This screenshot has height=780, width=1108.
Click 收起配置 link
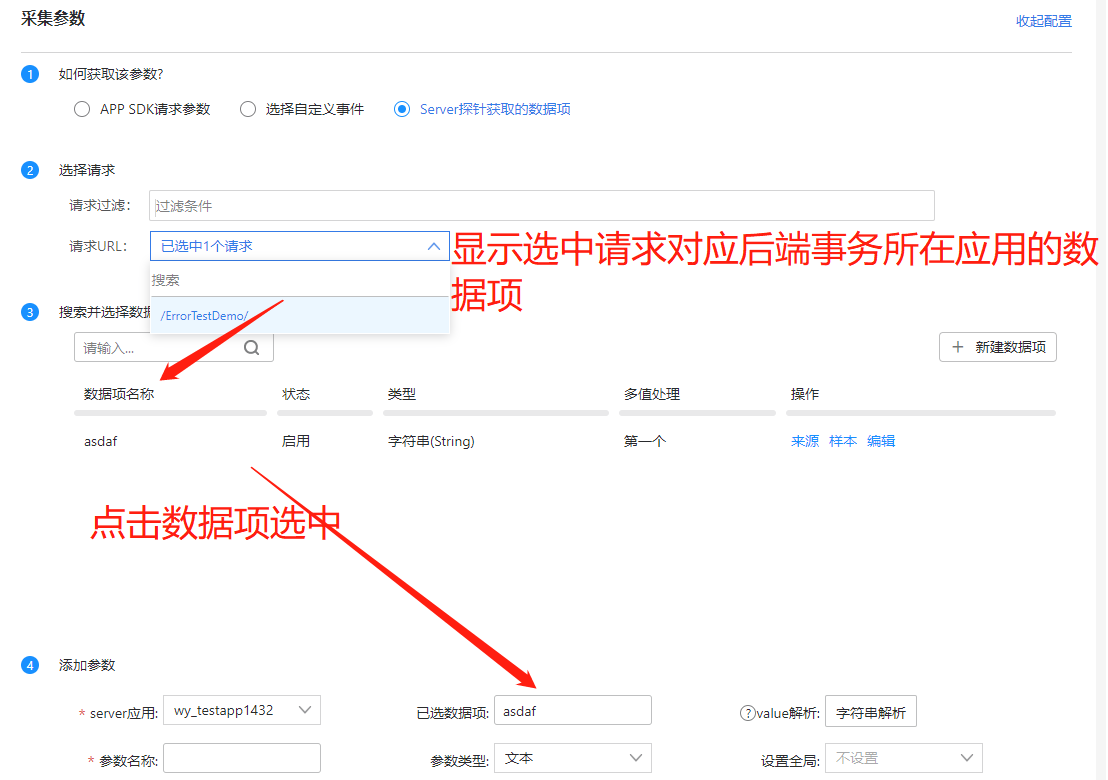(x=1043, y=21)
